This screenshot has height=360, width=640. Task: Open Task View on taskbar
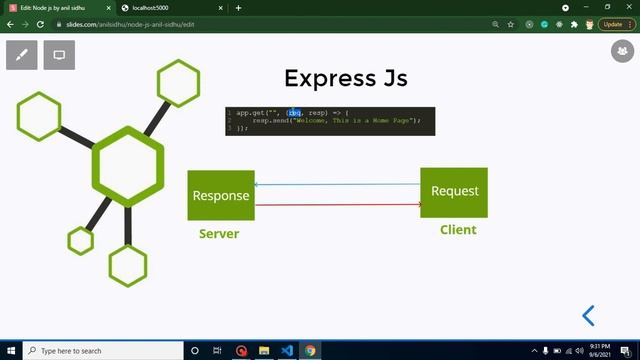click(217, 351)
